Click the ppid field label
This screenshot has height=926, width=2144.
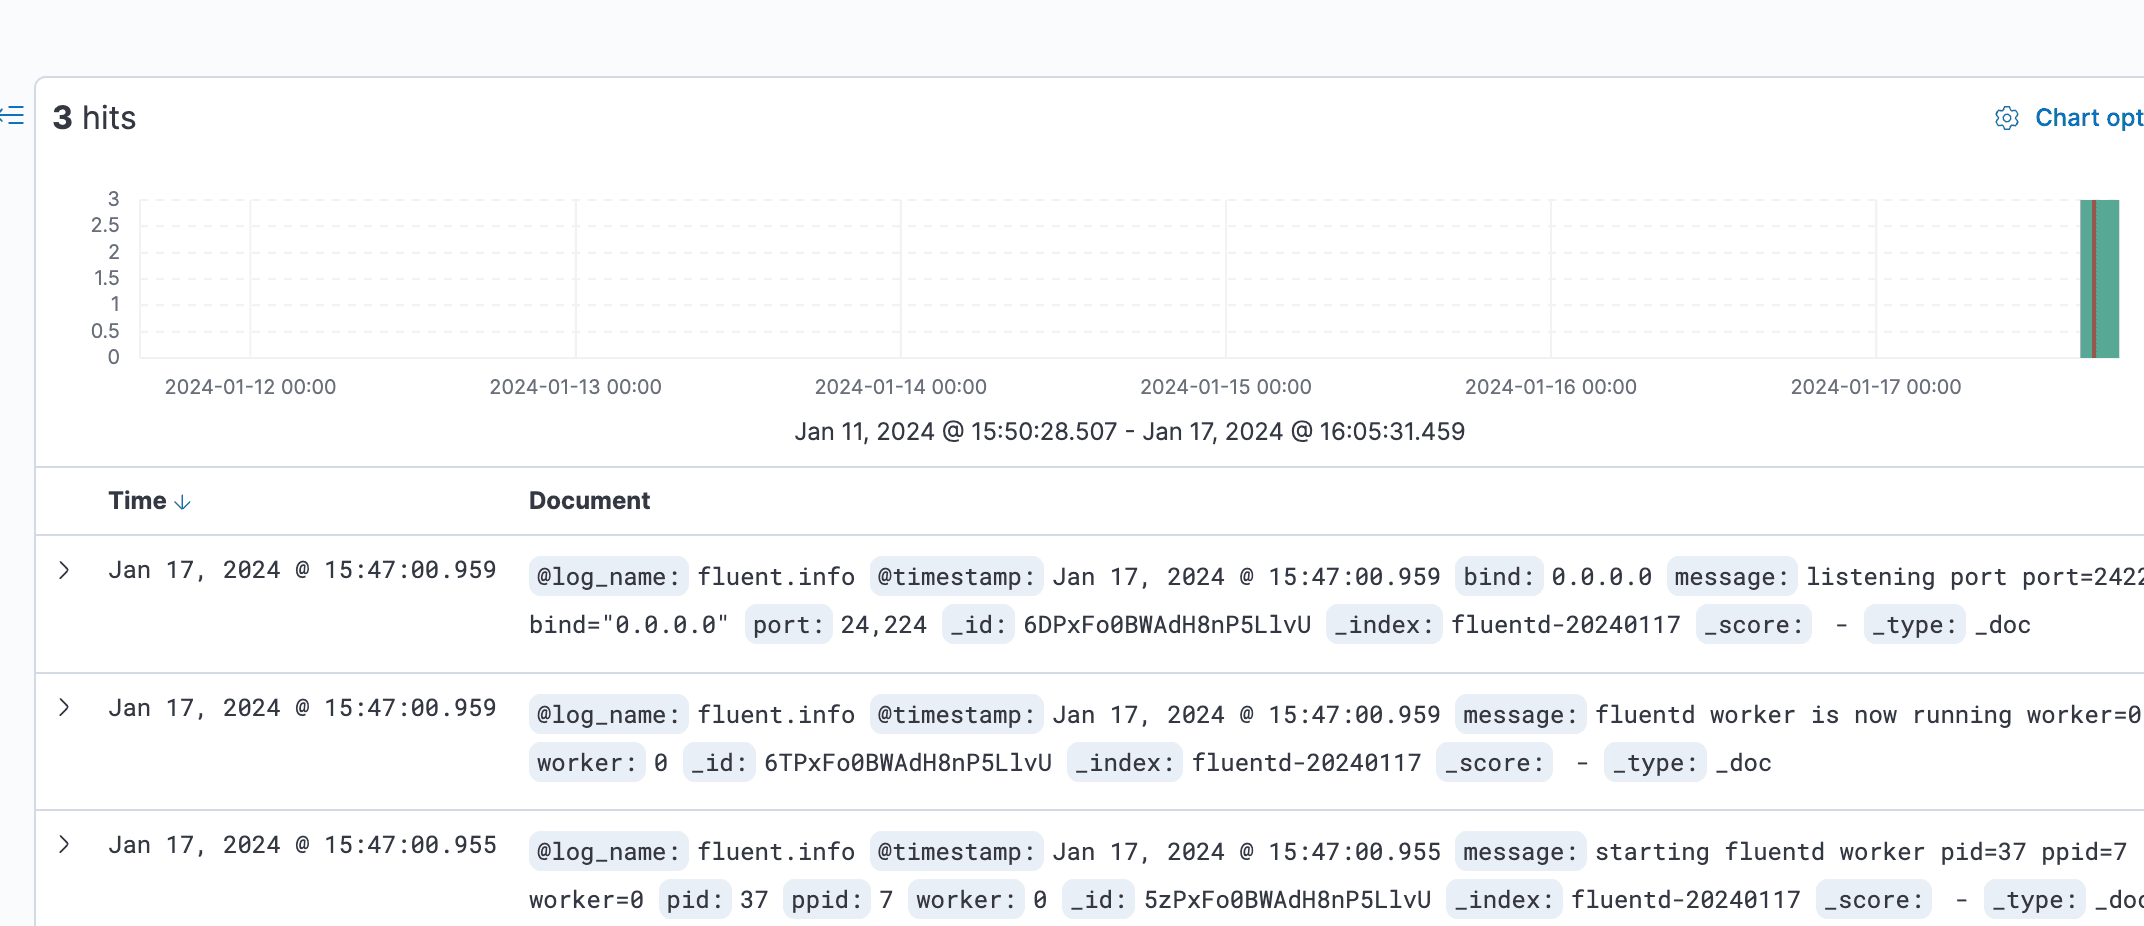827,900
